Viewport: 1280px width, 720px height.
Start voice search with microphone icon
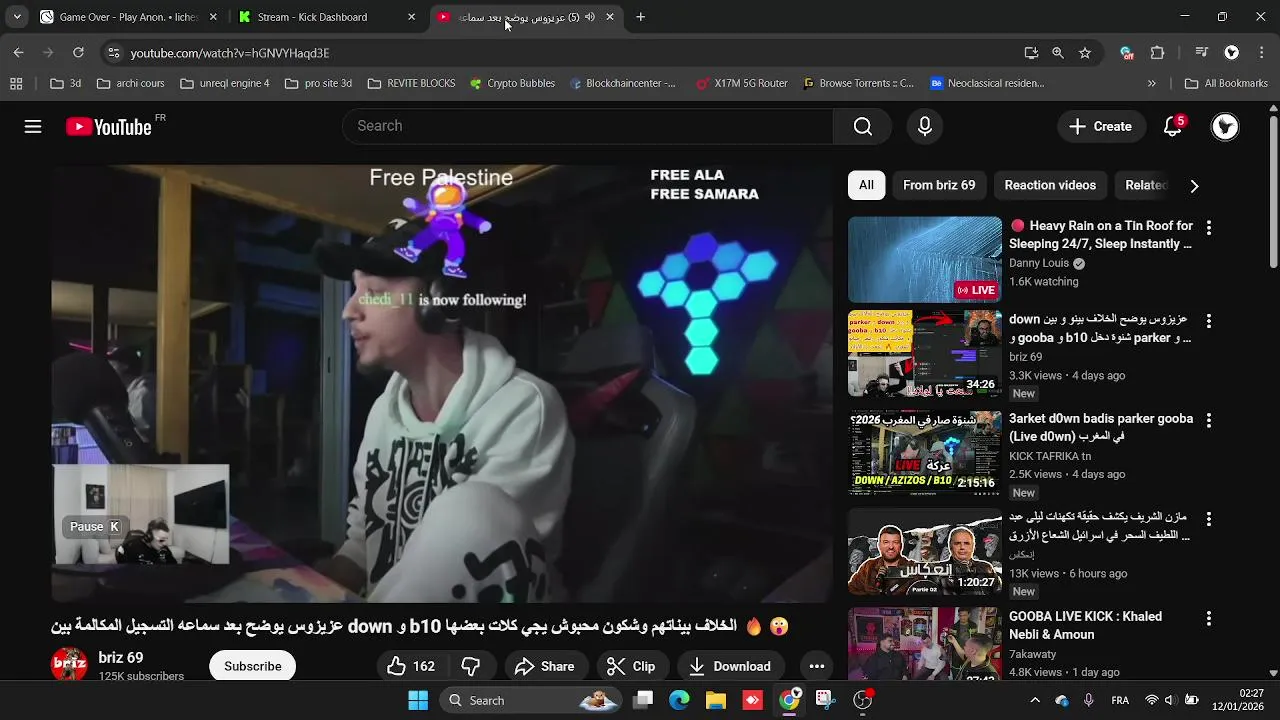click(925, 126)
